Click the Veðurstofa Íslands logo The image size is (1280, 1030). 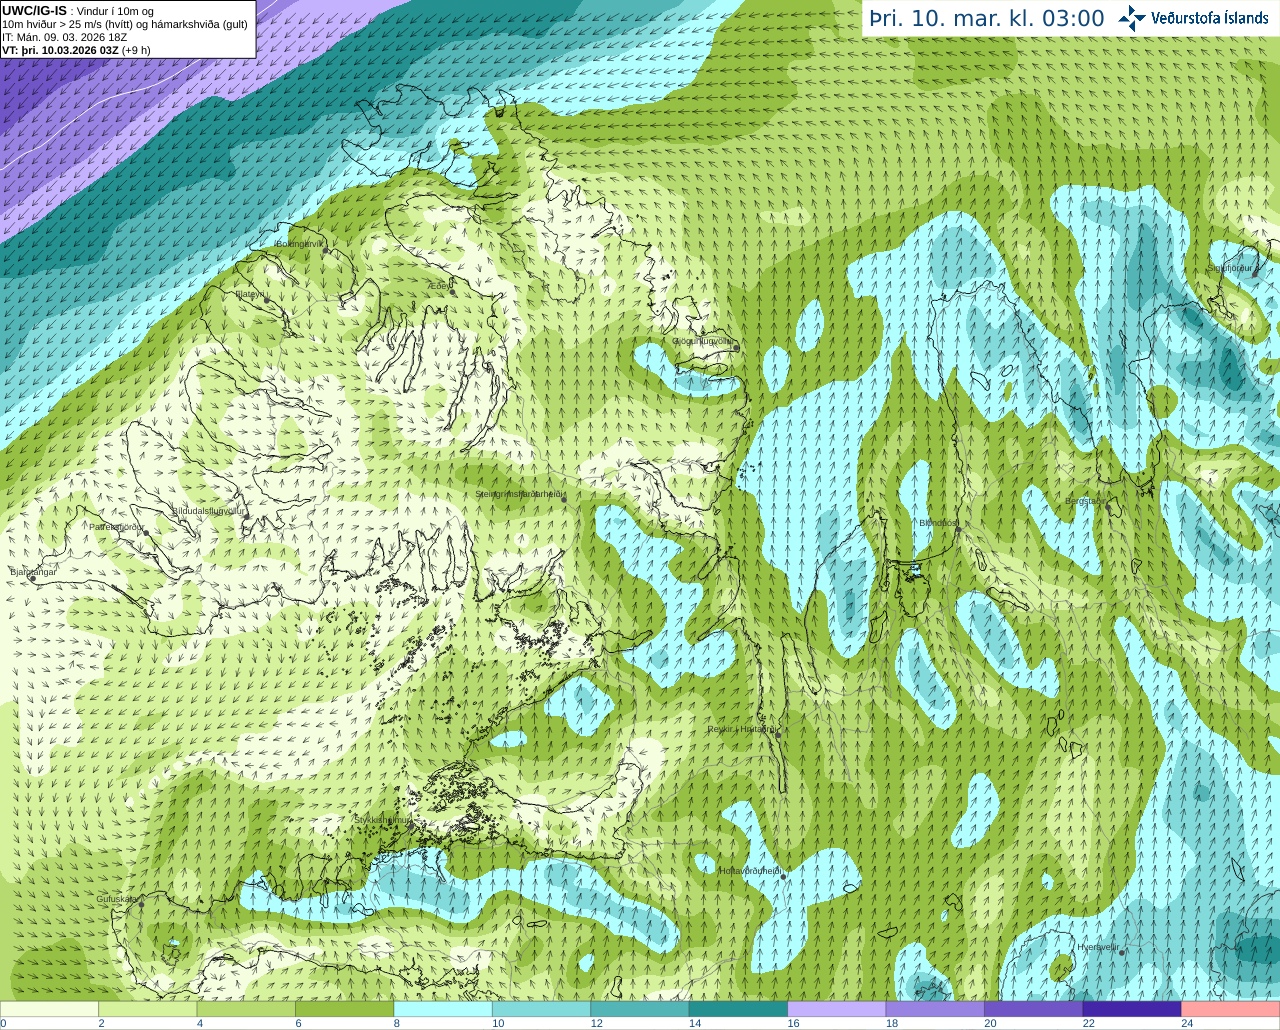1192,18
